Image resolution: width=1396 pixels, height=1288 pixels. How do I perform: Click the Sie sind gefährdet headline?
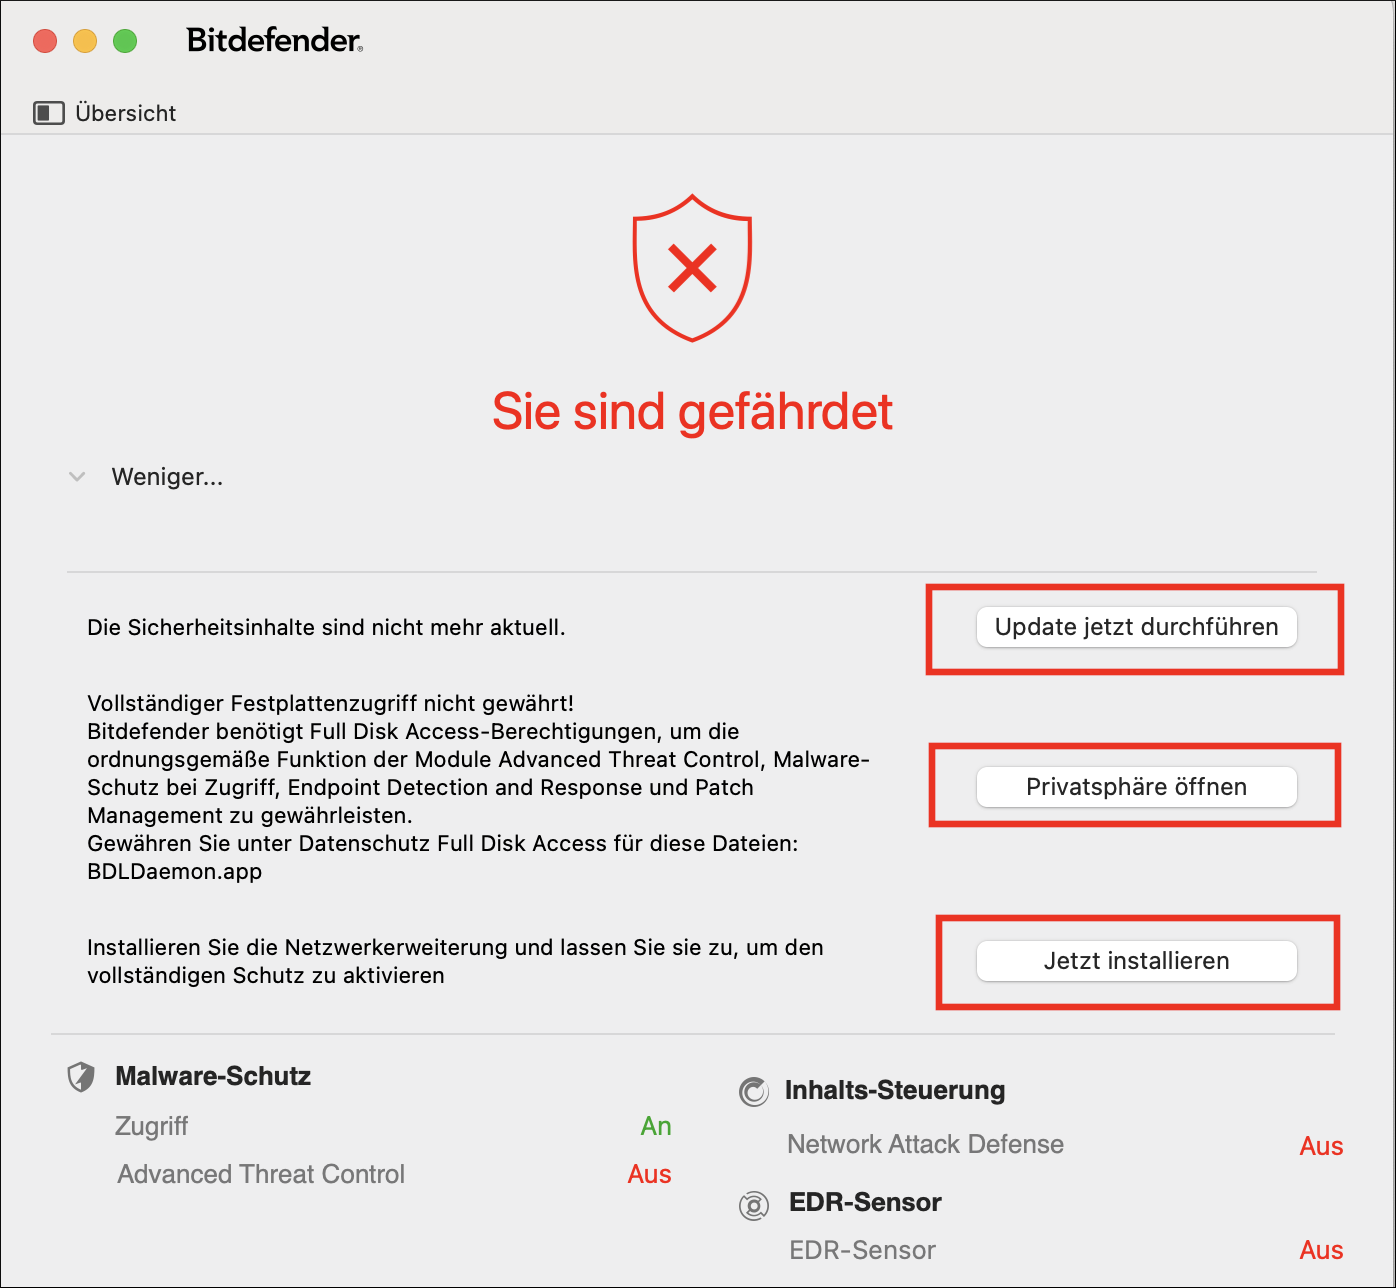pos(692,411)
